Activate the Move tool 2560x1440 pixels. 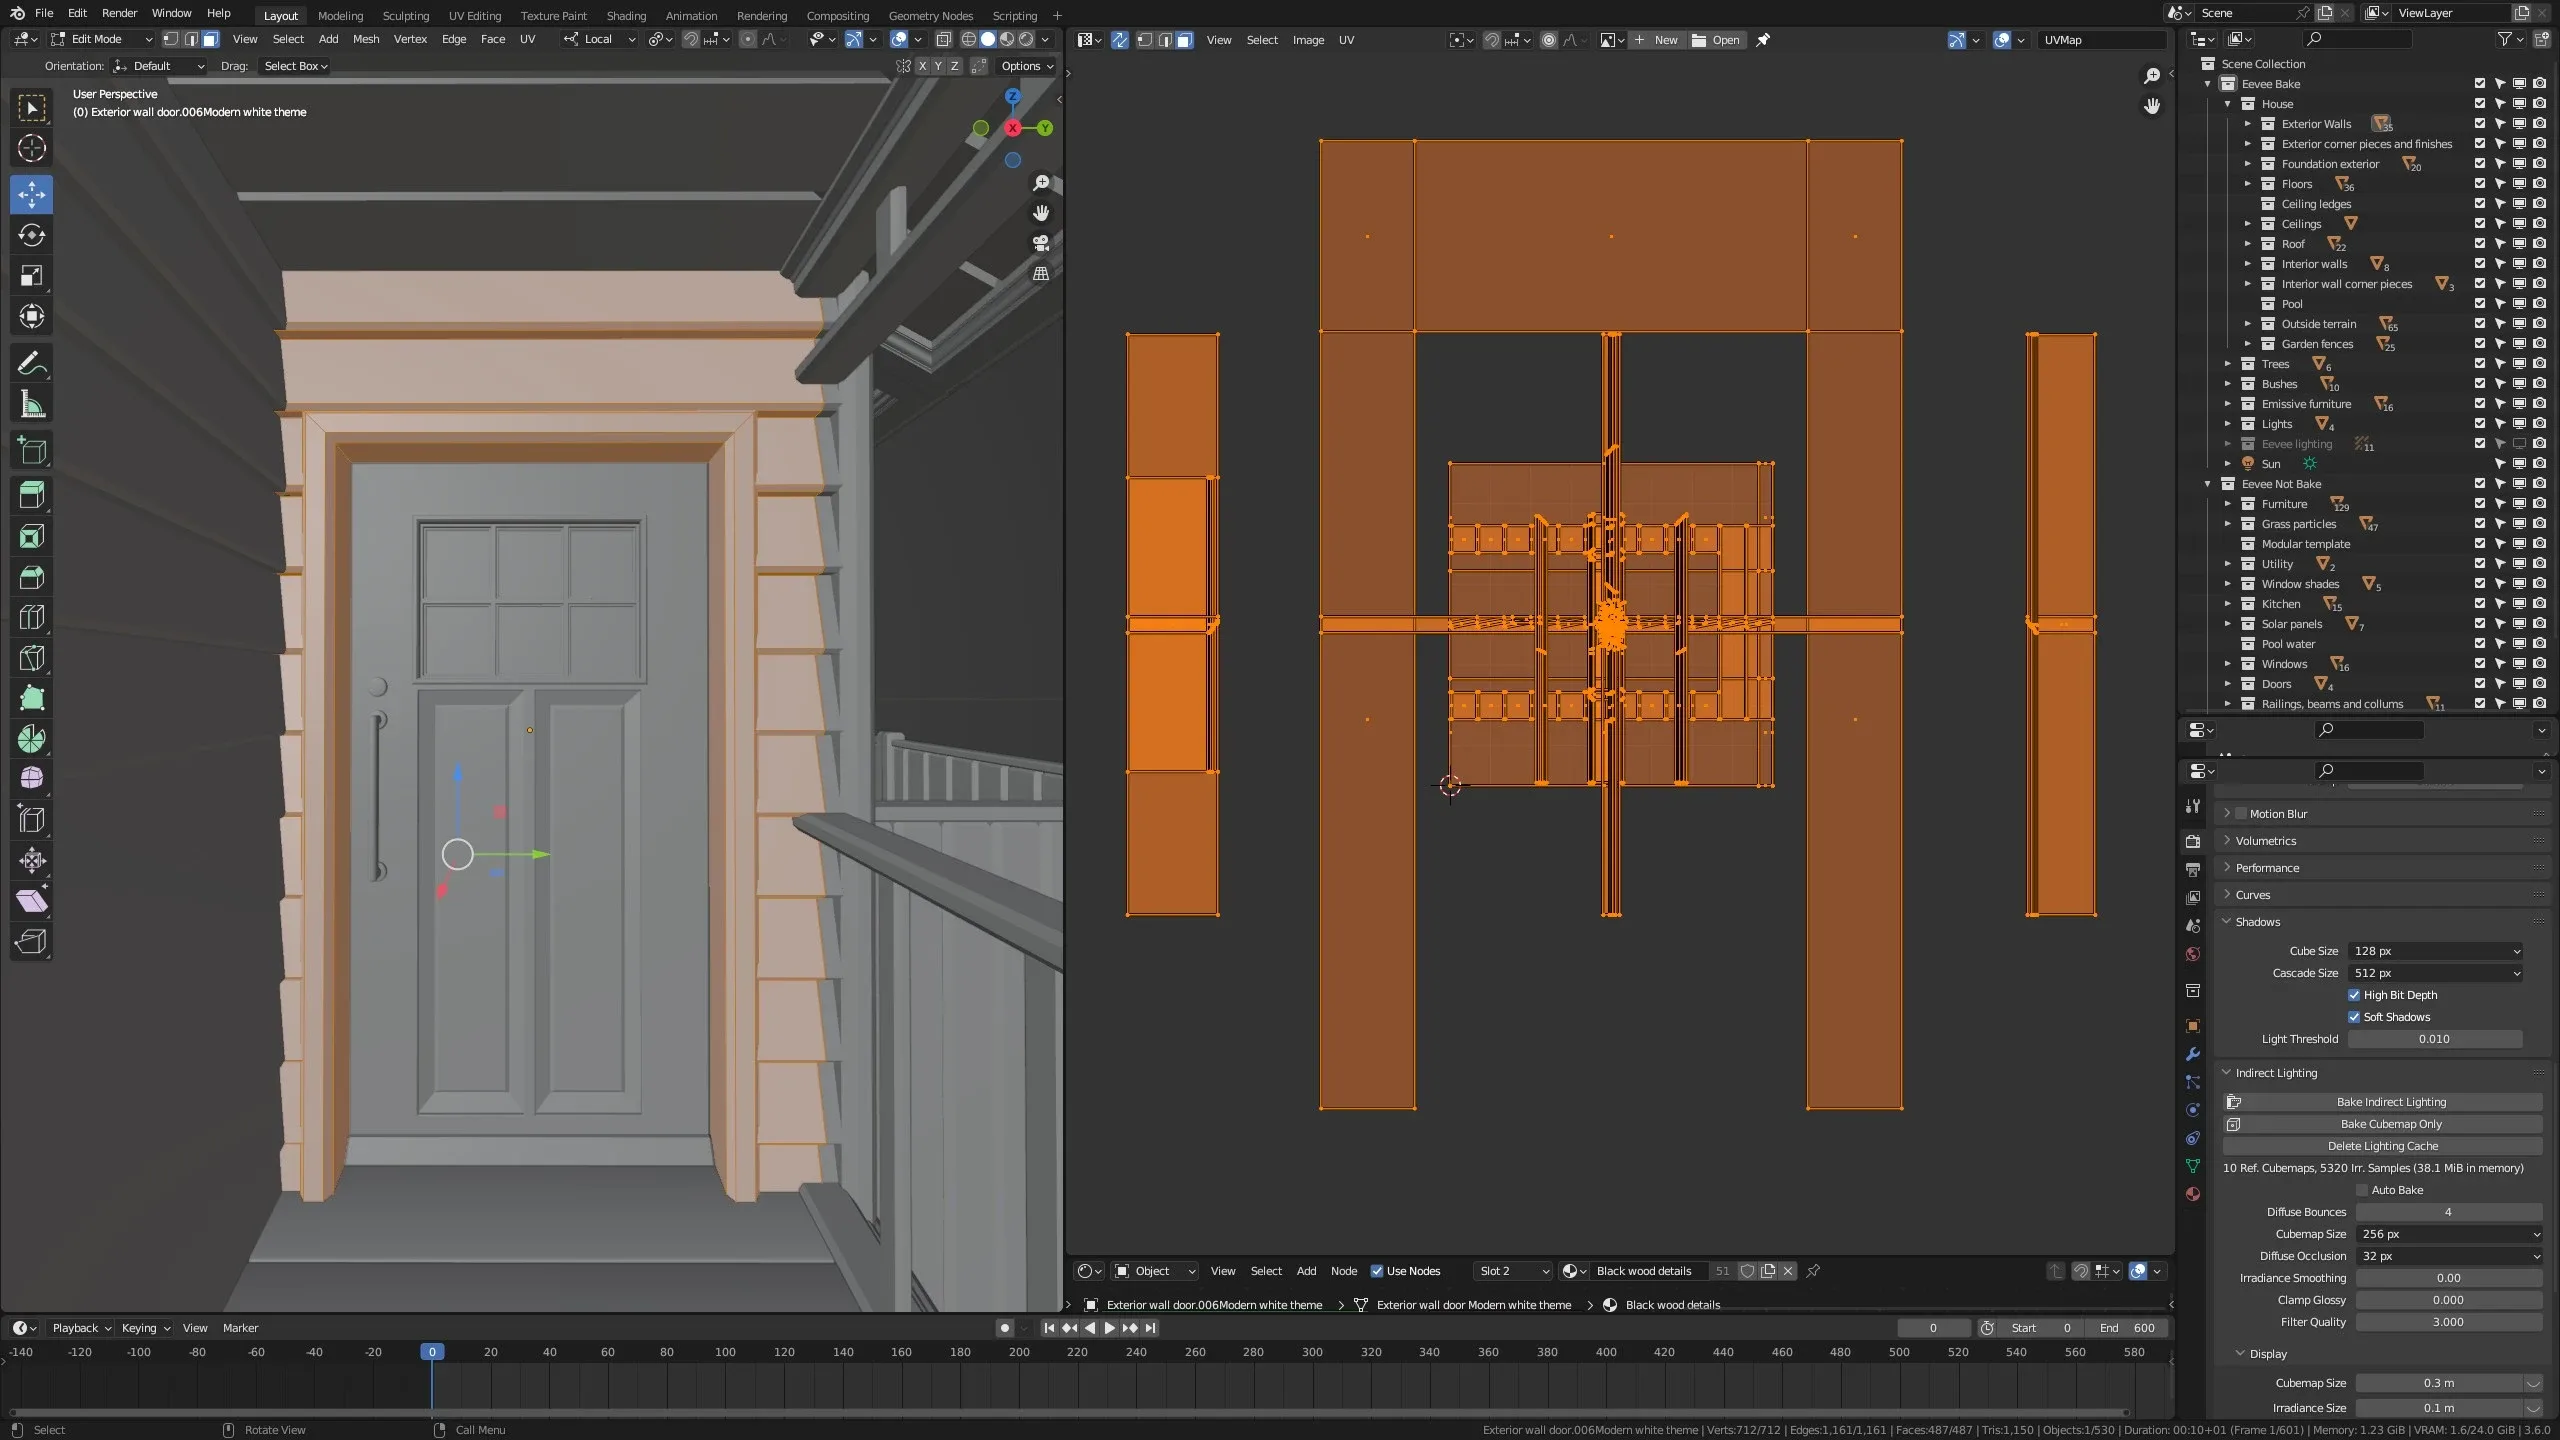coord(31,194)
